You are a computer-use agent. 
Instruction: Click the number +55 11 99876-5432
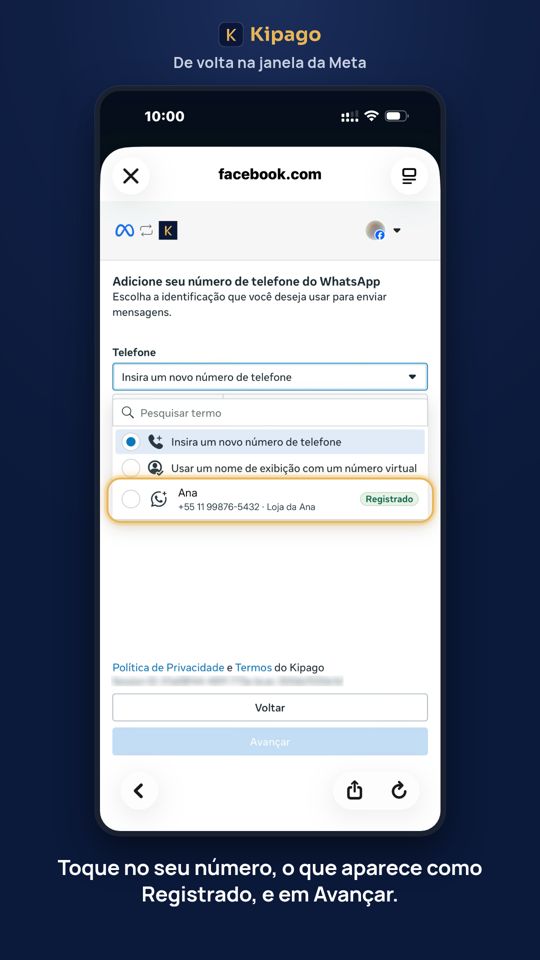click(219, 507)
